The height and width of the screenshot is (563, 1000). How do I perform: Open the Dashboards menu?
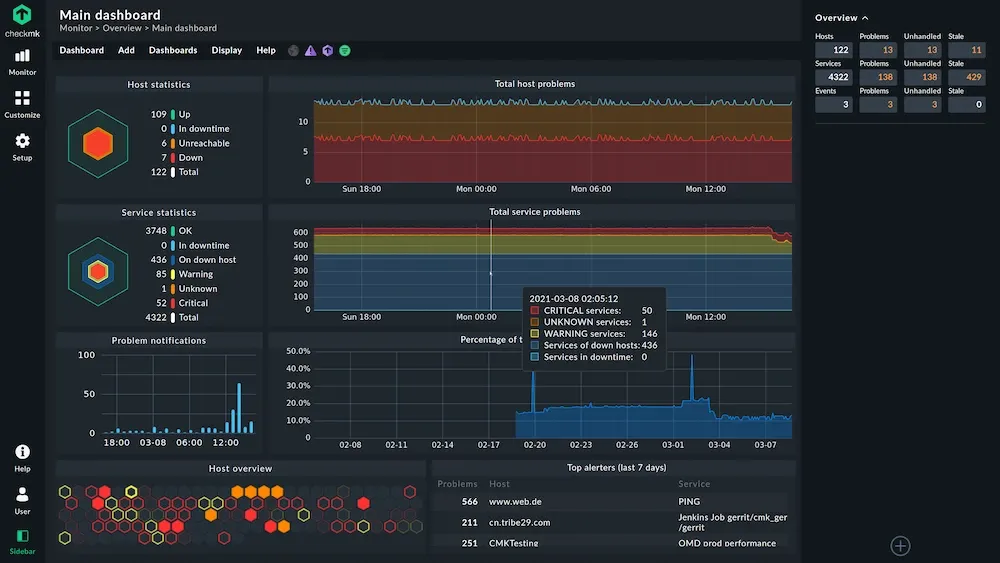tap(173, 50)
